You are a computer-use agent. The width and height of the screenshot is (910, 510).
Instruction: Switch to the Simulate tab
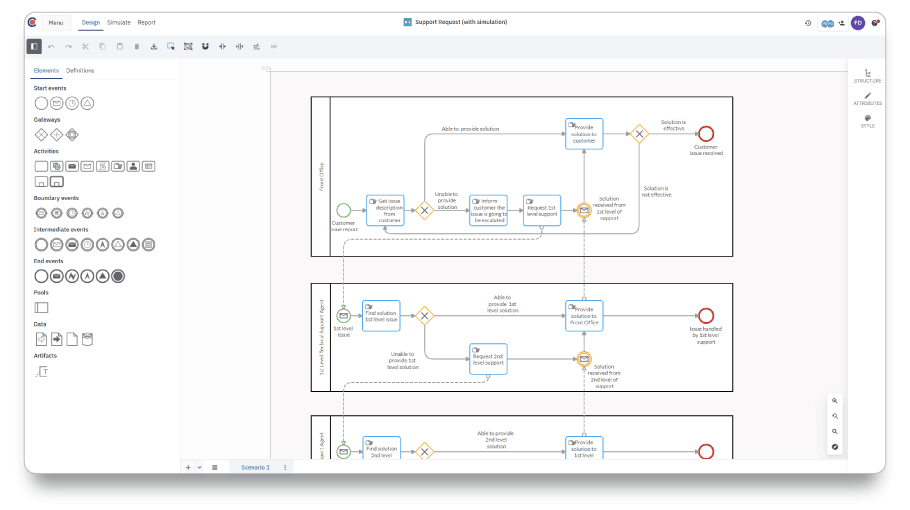pyautogui.click(x=118, y=23)
